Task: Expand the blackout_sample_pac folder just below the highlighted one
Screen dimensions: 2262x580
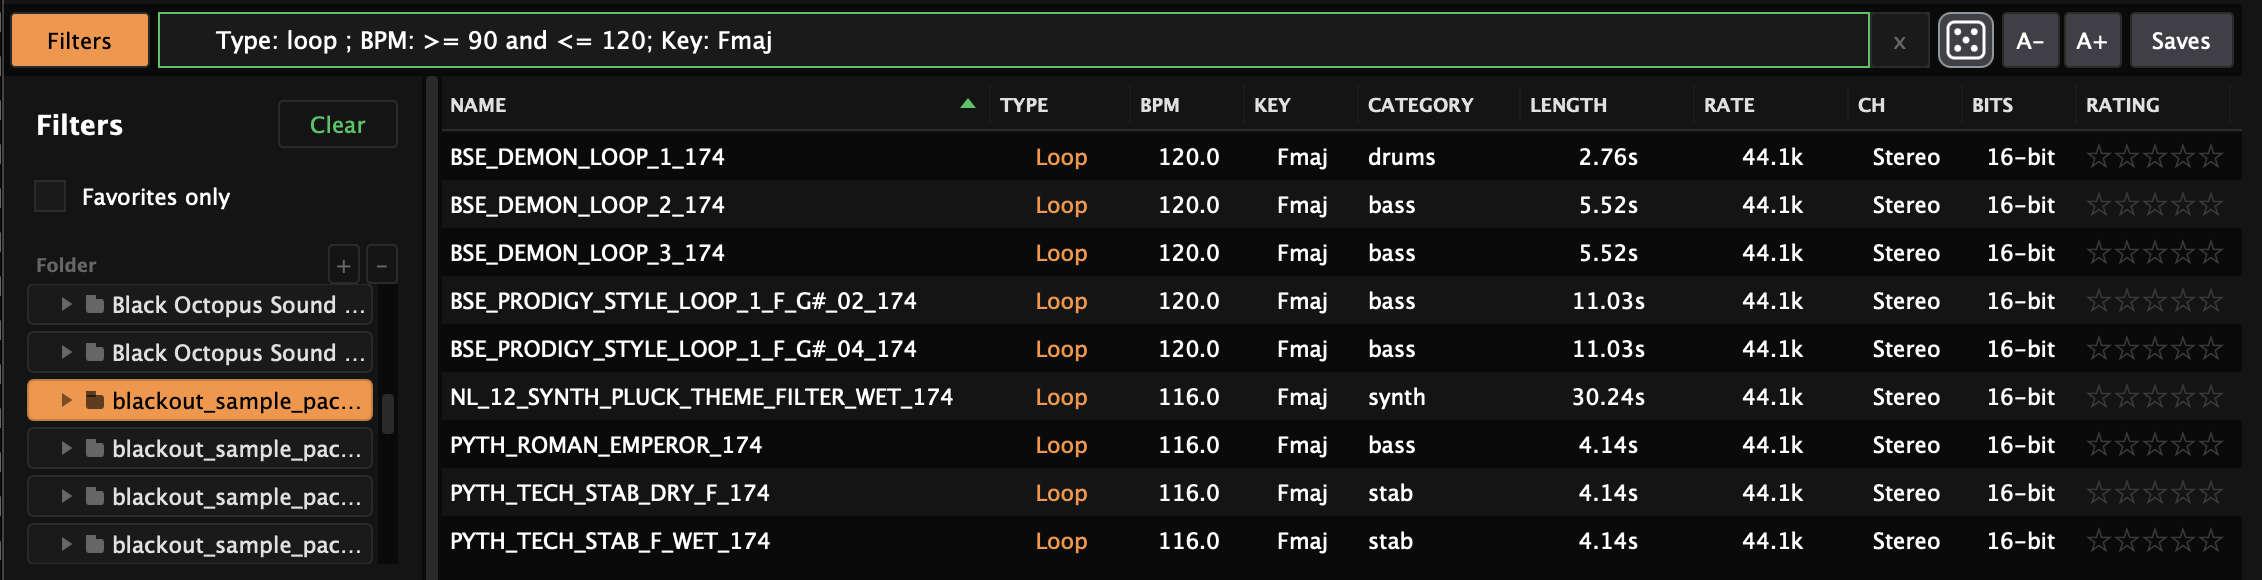Action: coord(66,448)
